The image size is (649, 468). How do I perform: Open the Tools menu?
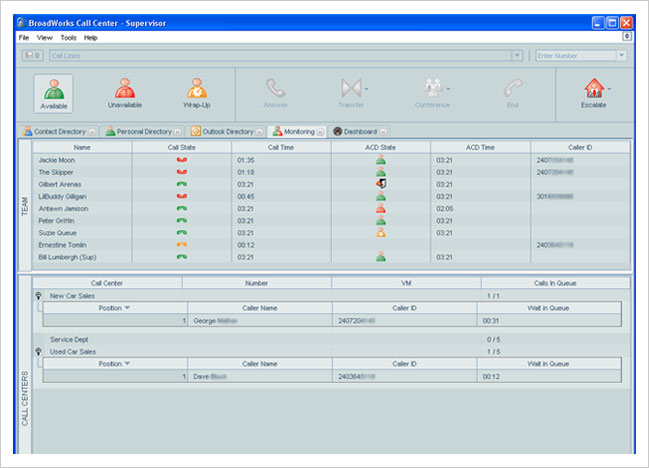pyautogui.click(x=68, y=37)
